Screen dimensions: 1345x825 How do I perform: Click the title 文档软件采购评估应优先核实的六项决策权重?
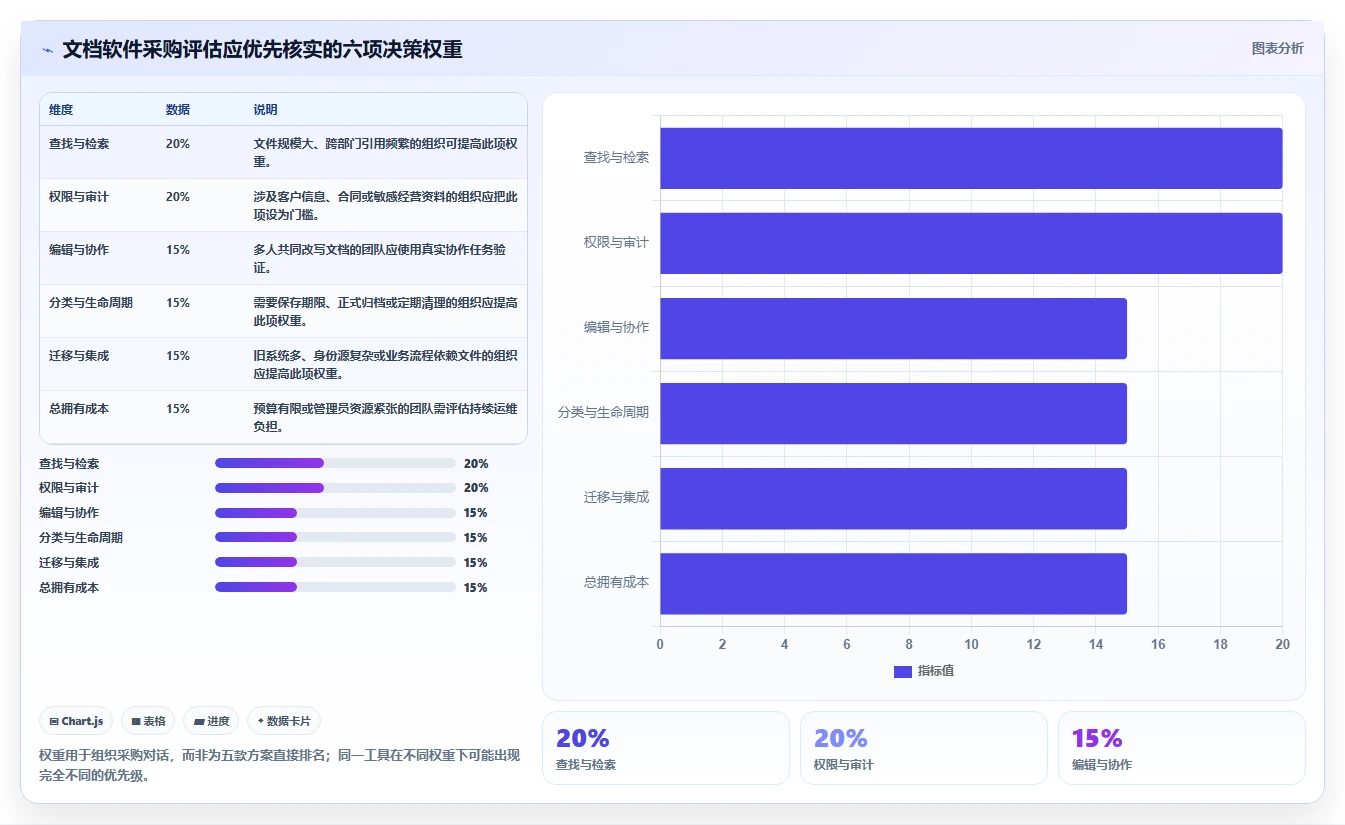pos(262,50)
